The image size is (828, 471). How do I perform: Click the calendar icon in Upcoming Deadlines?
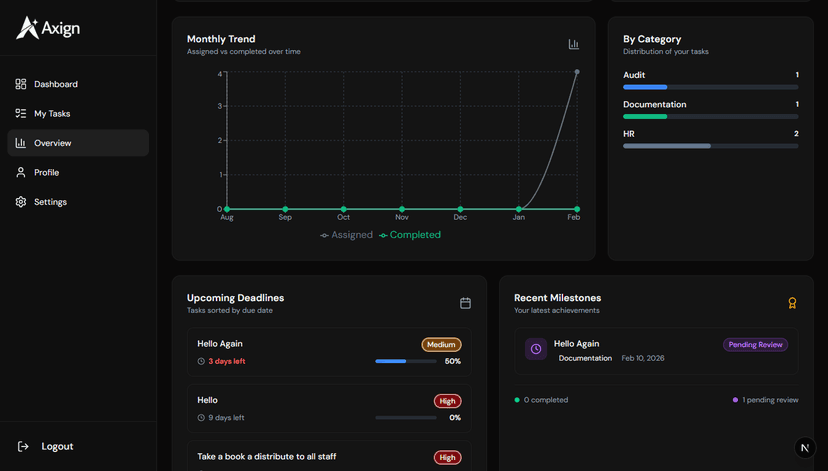[x=465, y=303]
